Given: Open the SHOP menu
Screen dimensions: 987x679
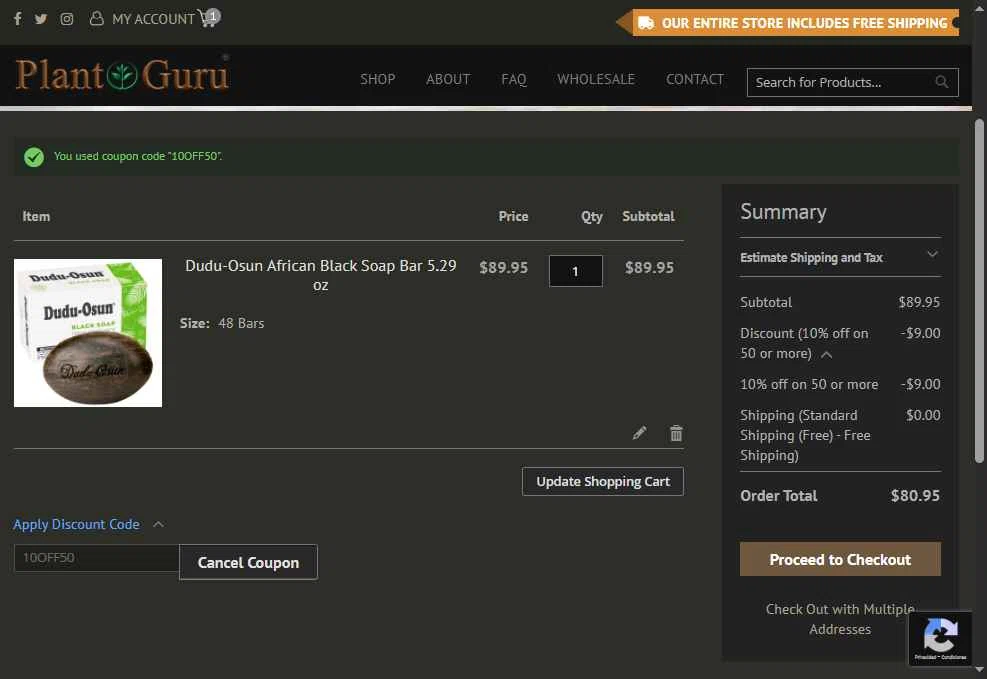Looking at the screenshot, I should (x=378, y=79).
